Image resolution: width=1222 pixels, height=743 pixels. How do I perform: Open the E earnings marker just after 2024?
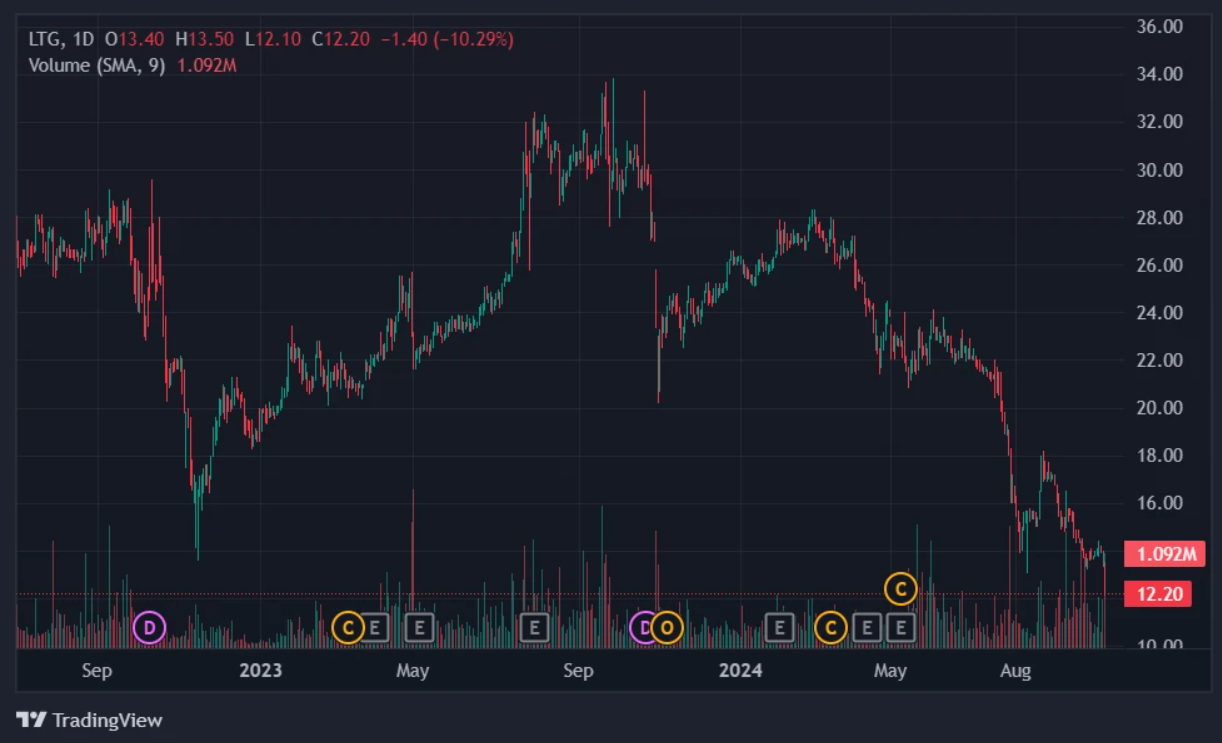(x=779, y=628)
